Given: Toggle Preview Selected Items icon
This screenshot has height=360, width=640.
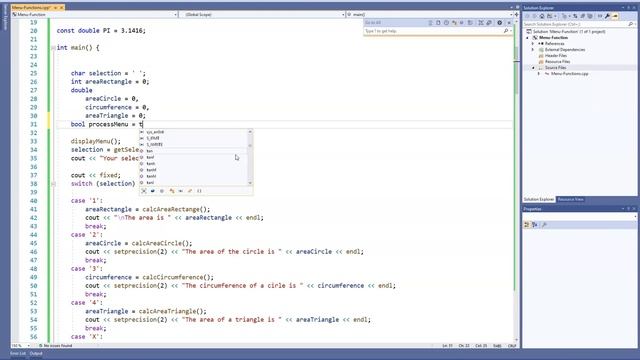Looking at the screenshot, I should (x=615, y=16).
